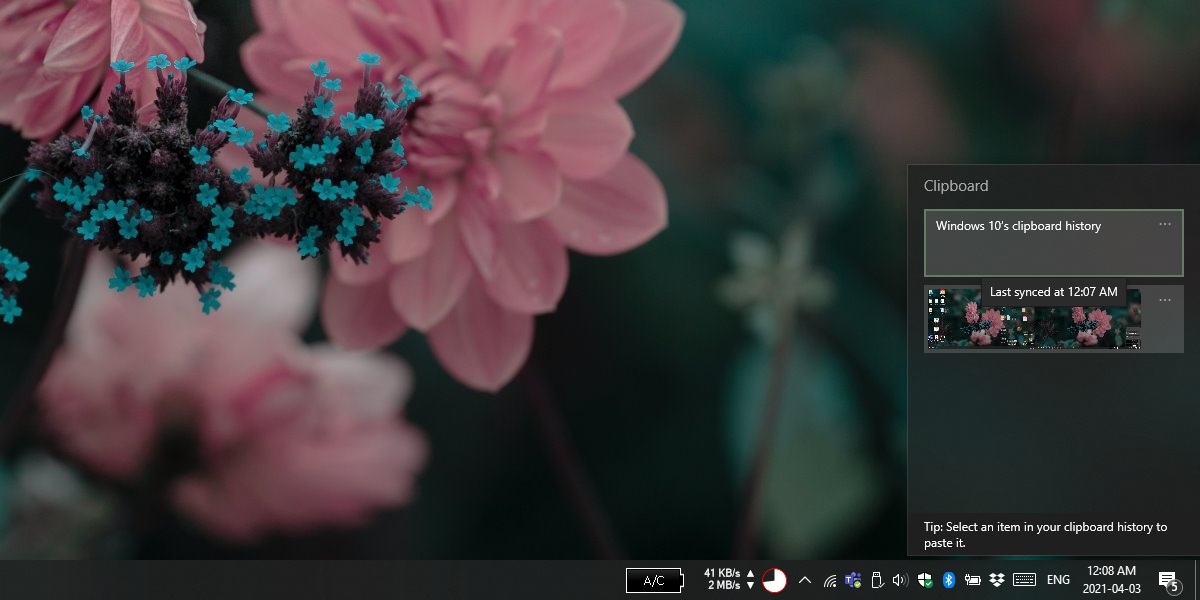The height and width of the screenshot is (600, 1200).
Task: Click the power plug battery tray icon
Action: pos(972,580)
